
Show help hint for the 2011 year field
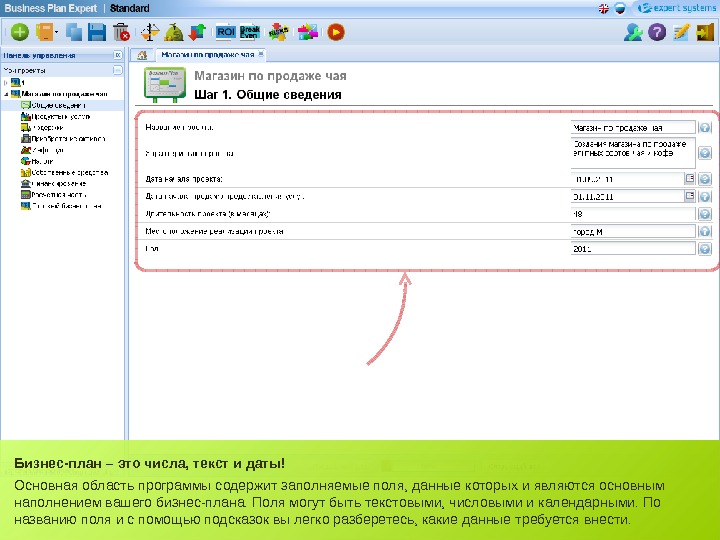tap(705, 249)
